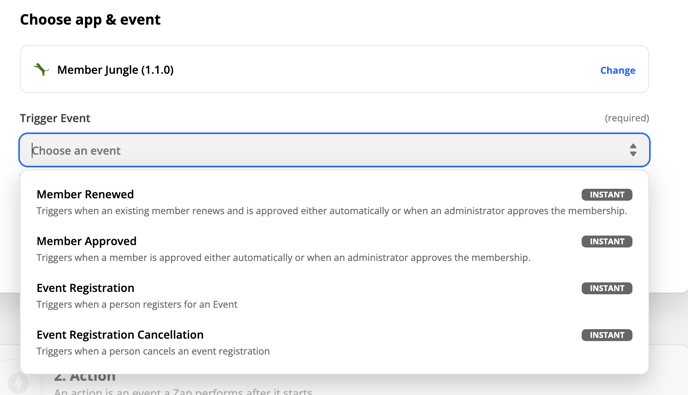Click the Member Jungle (1.1.0) app name

[115, 70]
